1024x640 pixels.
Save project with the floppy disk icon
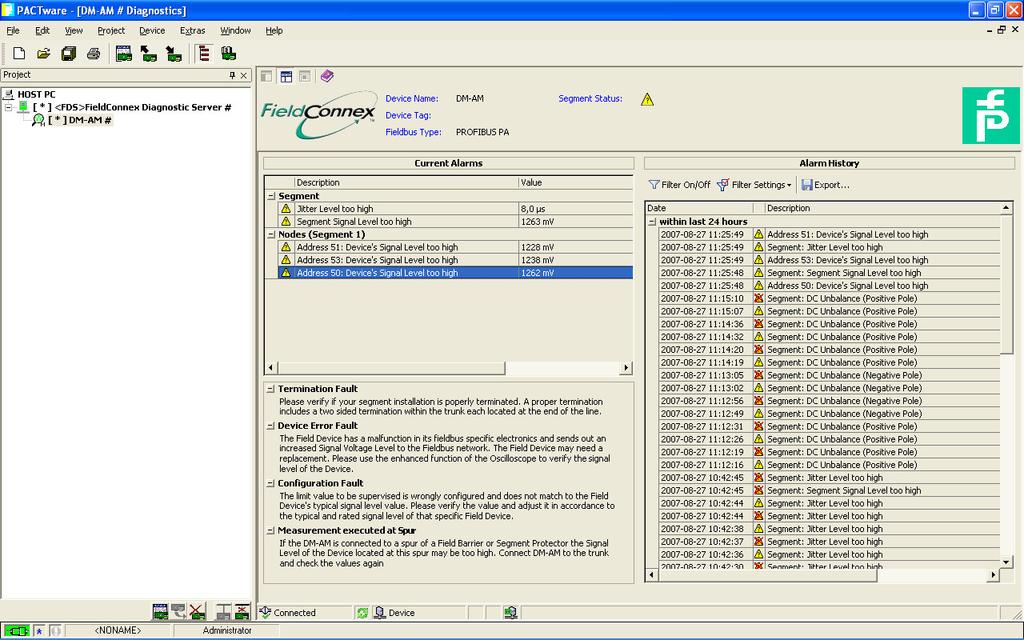(x=69, y=54)
